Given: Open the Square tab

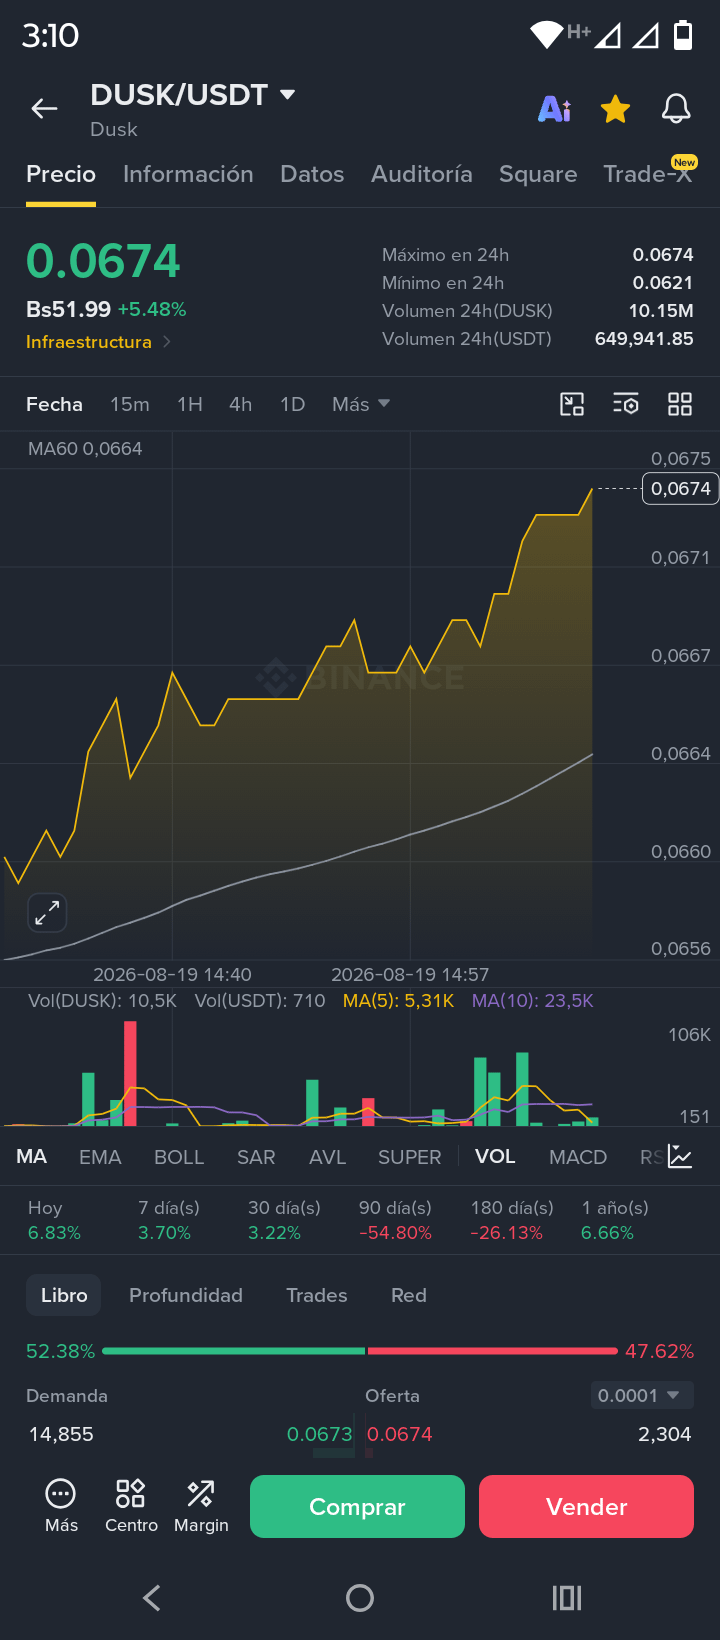Looking at the screenshot, I should click(538, 174).
